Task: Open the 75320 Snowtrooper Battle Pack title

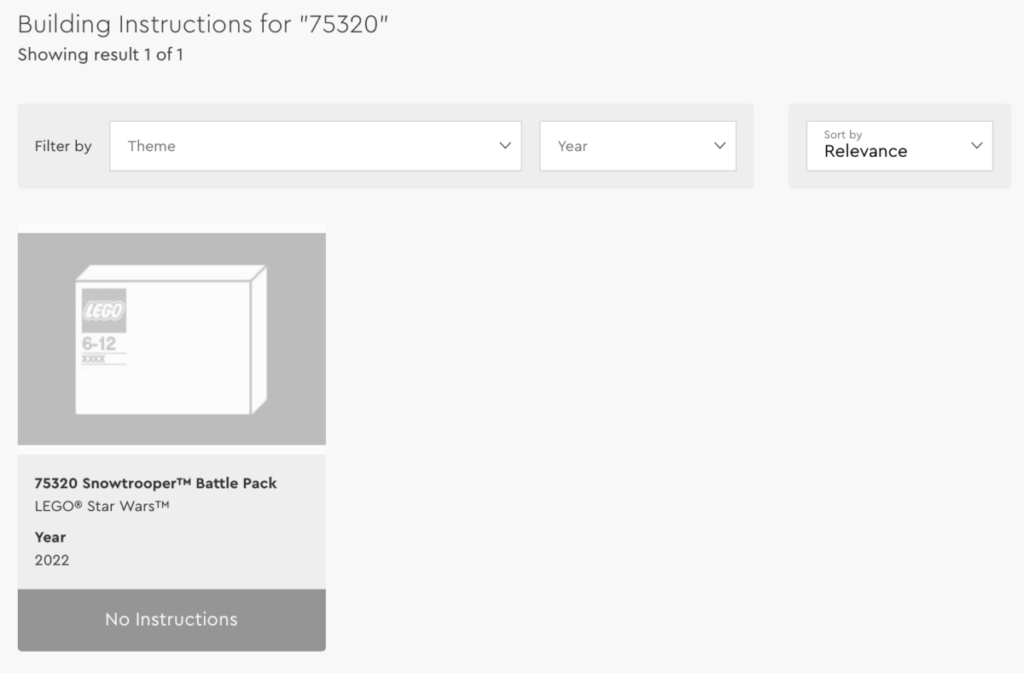Action: tap(155, 483)
